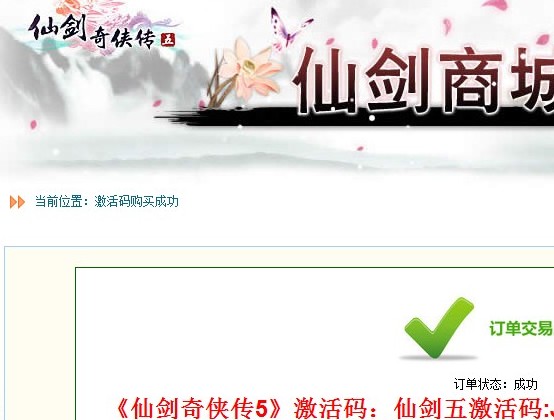
Task: Click the black ink brush stroke
Action: (x=353, y=117)
